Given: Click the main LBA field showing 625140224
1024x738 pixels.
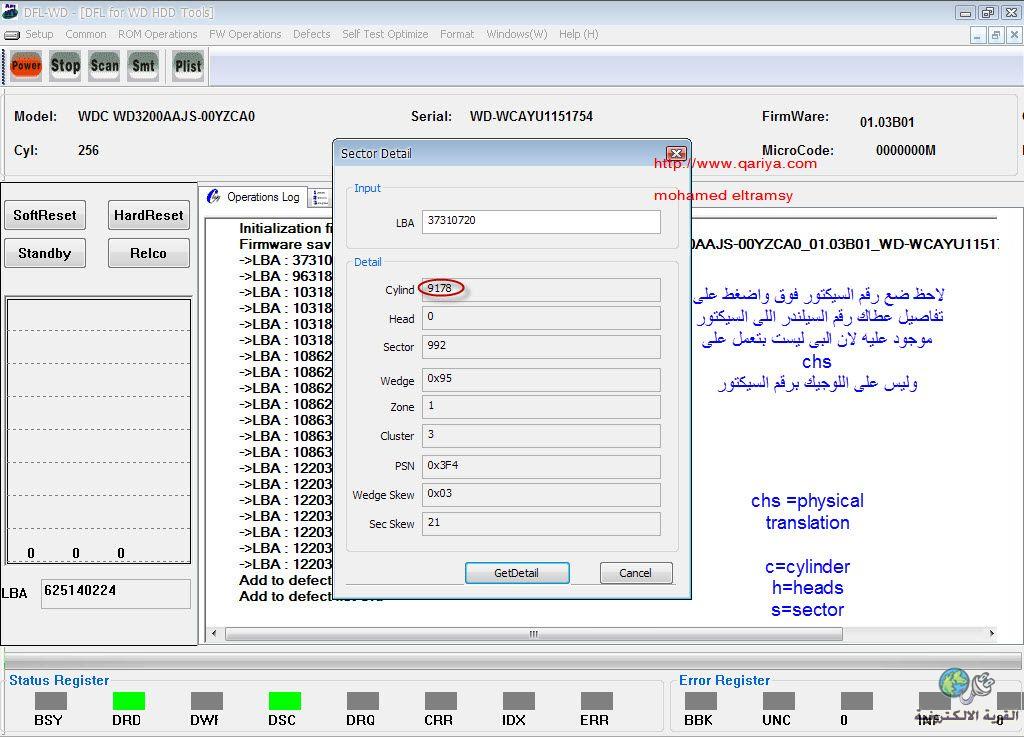Looking at the screenshot, I should tap(116, 593).
